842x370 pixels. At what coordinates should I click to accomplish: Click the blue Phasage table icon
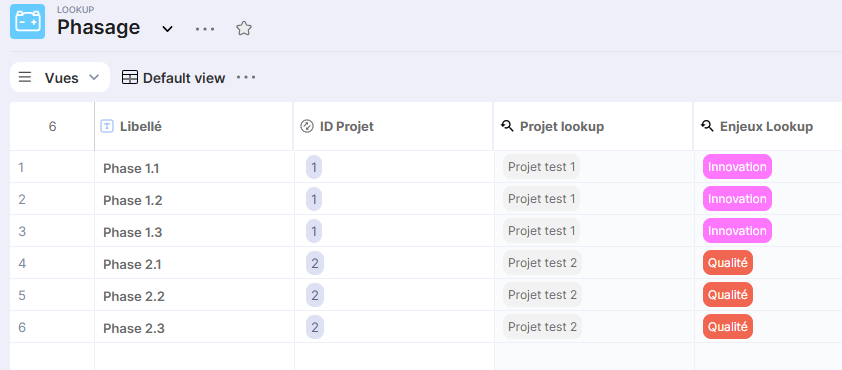coord(27,21)
